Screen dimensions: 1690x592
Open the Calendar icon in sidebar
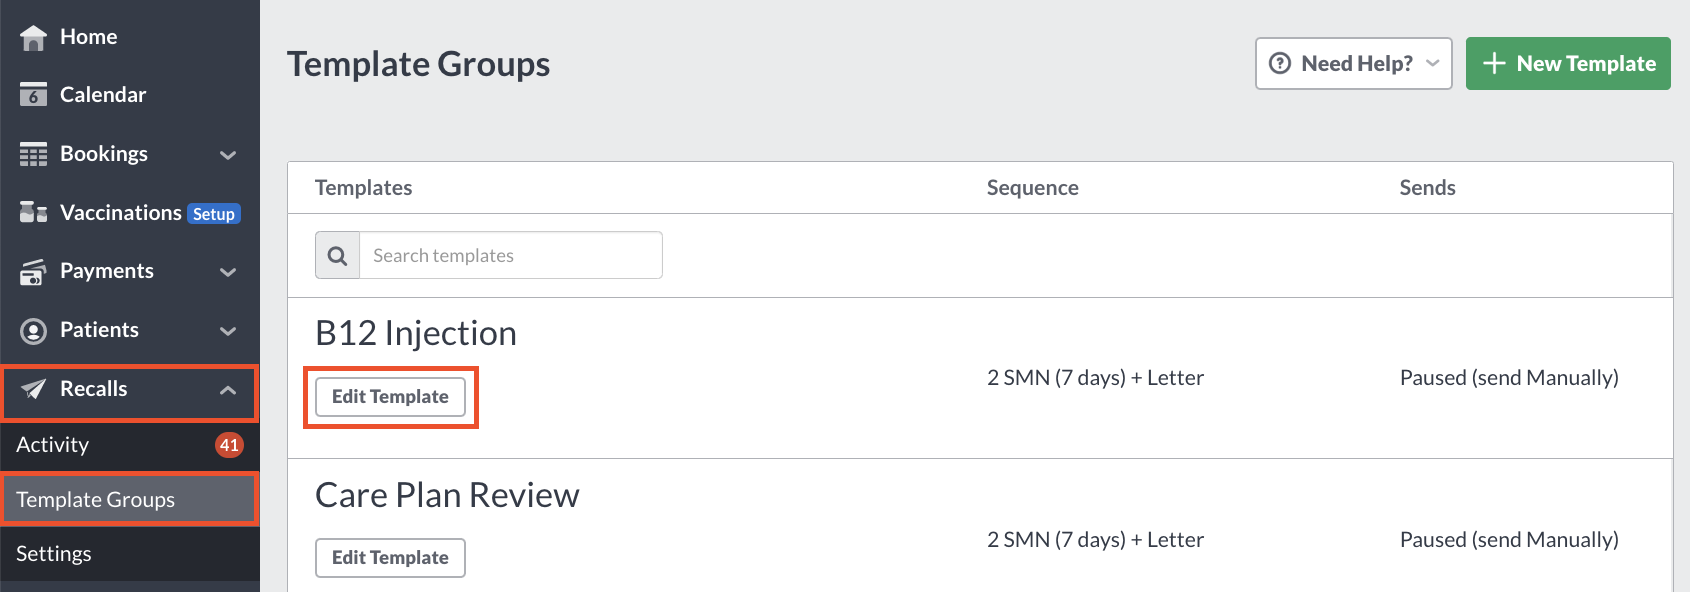(x=33, y=95)
